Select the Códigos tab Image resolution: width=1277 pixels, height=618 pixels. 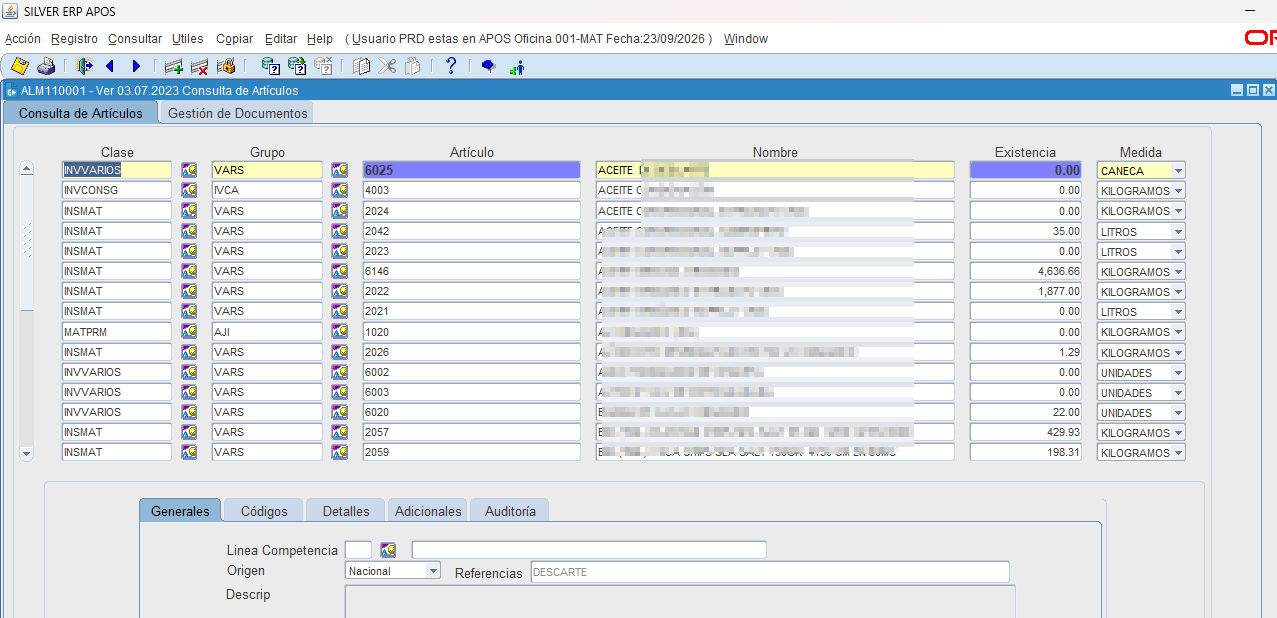pos(264,511)
